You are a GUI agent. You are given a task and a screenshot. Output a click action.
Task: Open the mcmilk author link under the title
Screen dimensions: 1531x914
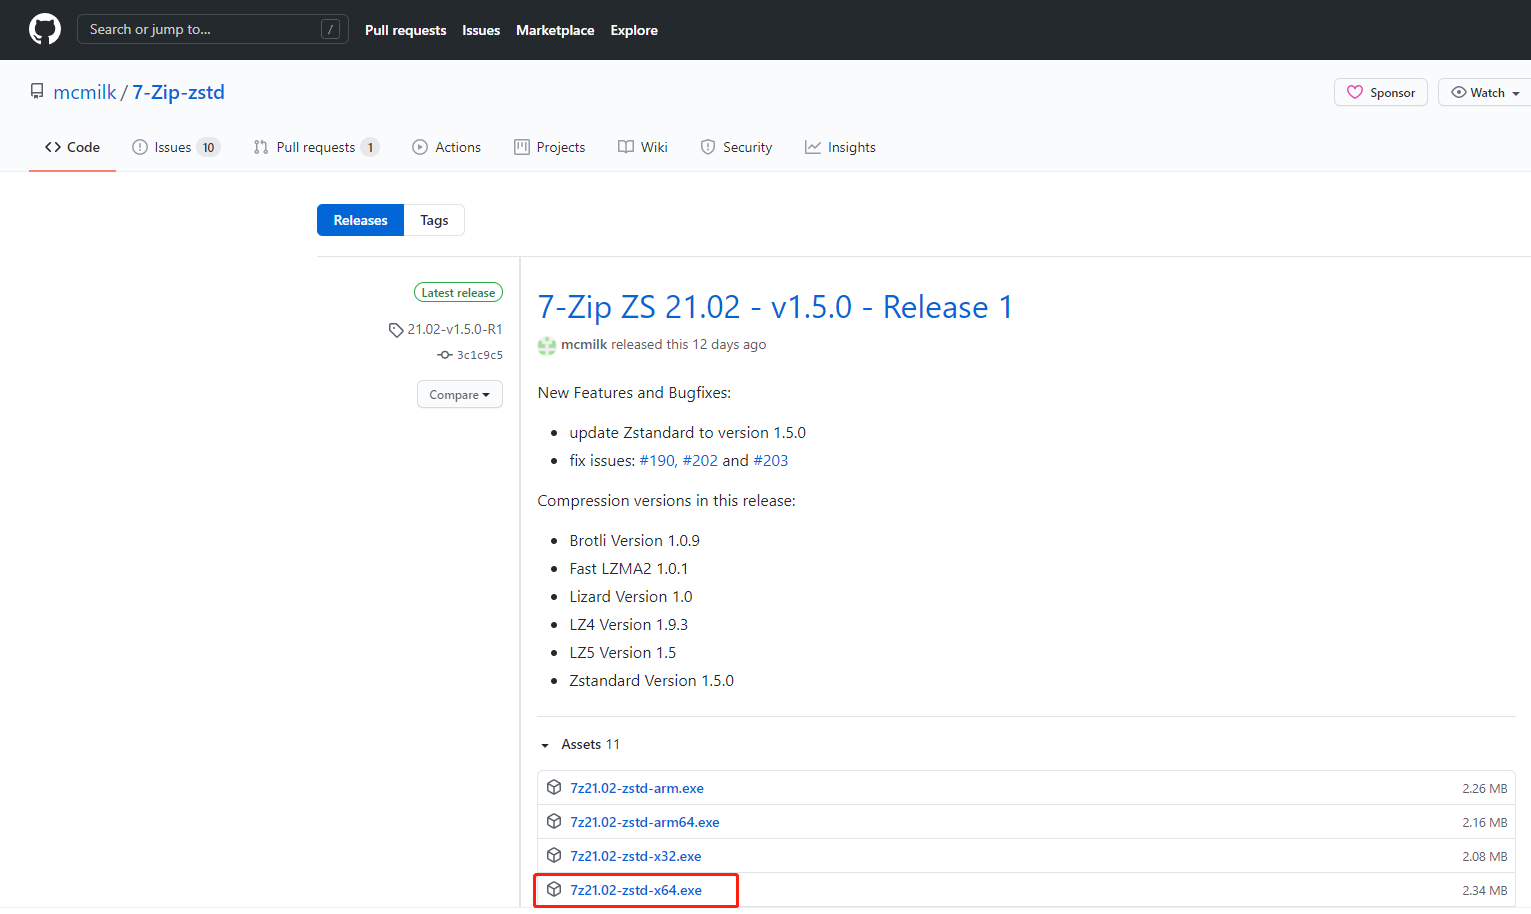584,344
